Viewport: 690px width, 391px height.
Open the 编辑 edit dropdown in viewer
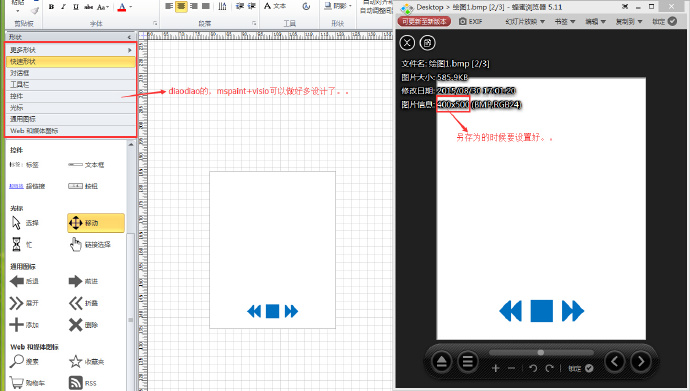pos(595,22)
